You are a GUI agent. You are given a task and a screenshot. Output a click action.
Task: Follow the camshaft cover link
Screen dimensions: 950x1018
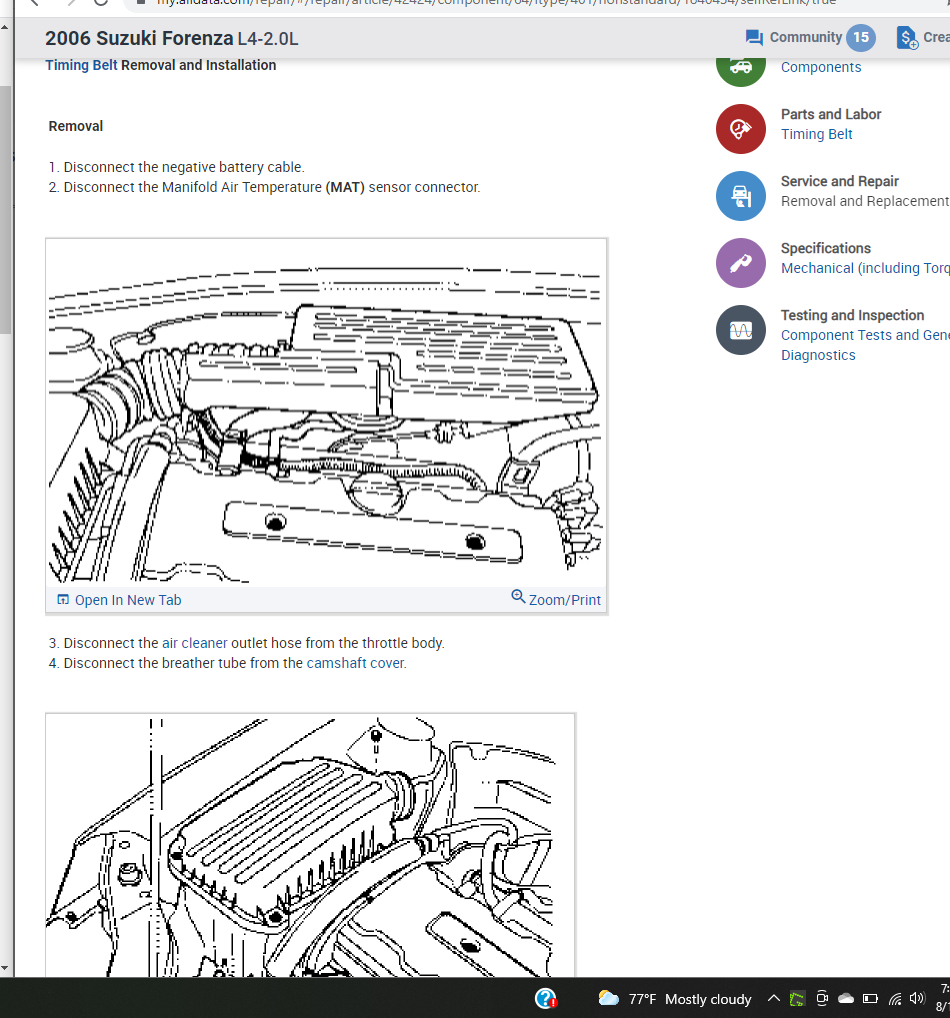pyautogui.click(x=355, y=663)
